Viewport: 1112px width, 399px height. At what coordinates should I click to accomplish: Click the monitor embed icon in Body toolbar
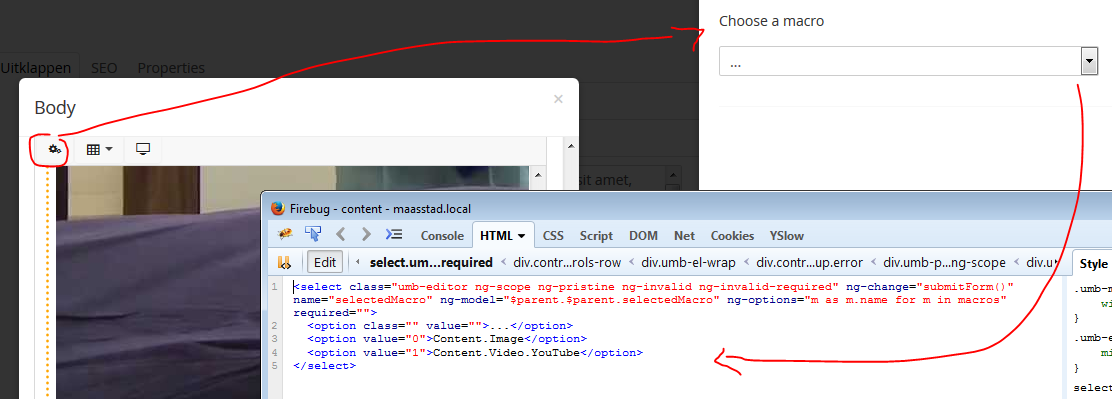click(143, 150)
